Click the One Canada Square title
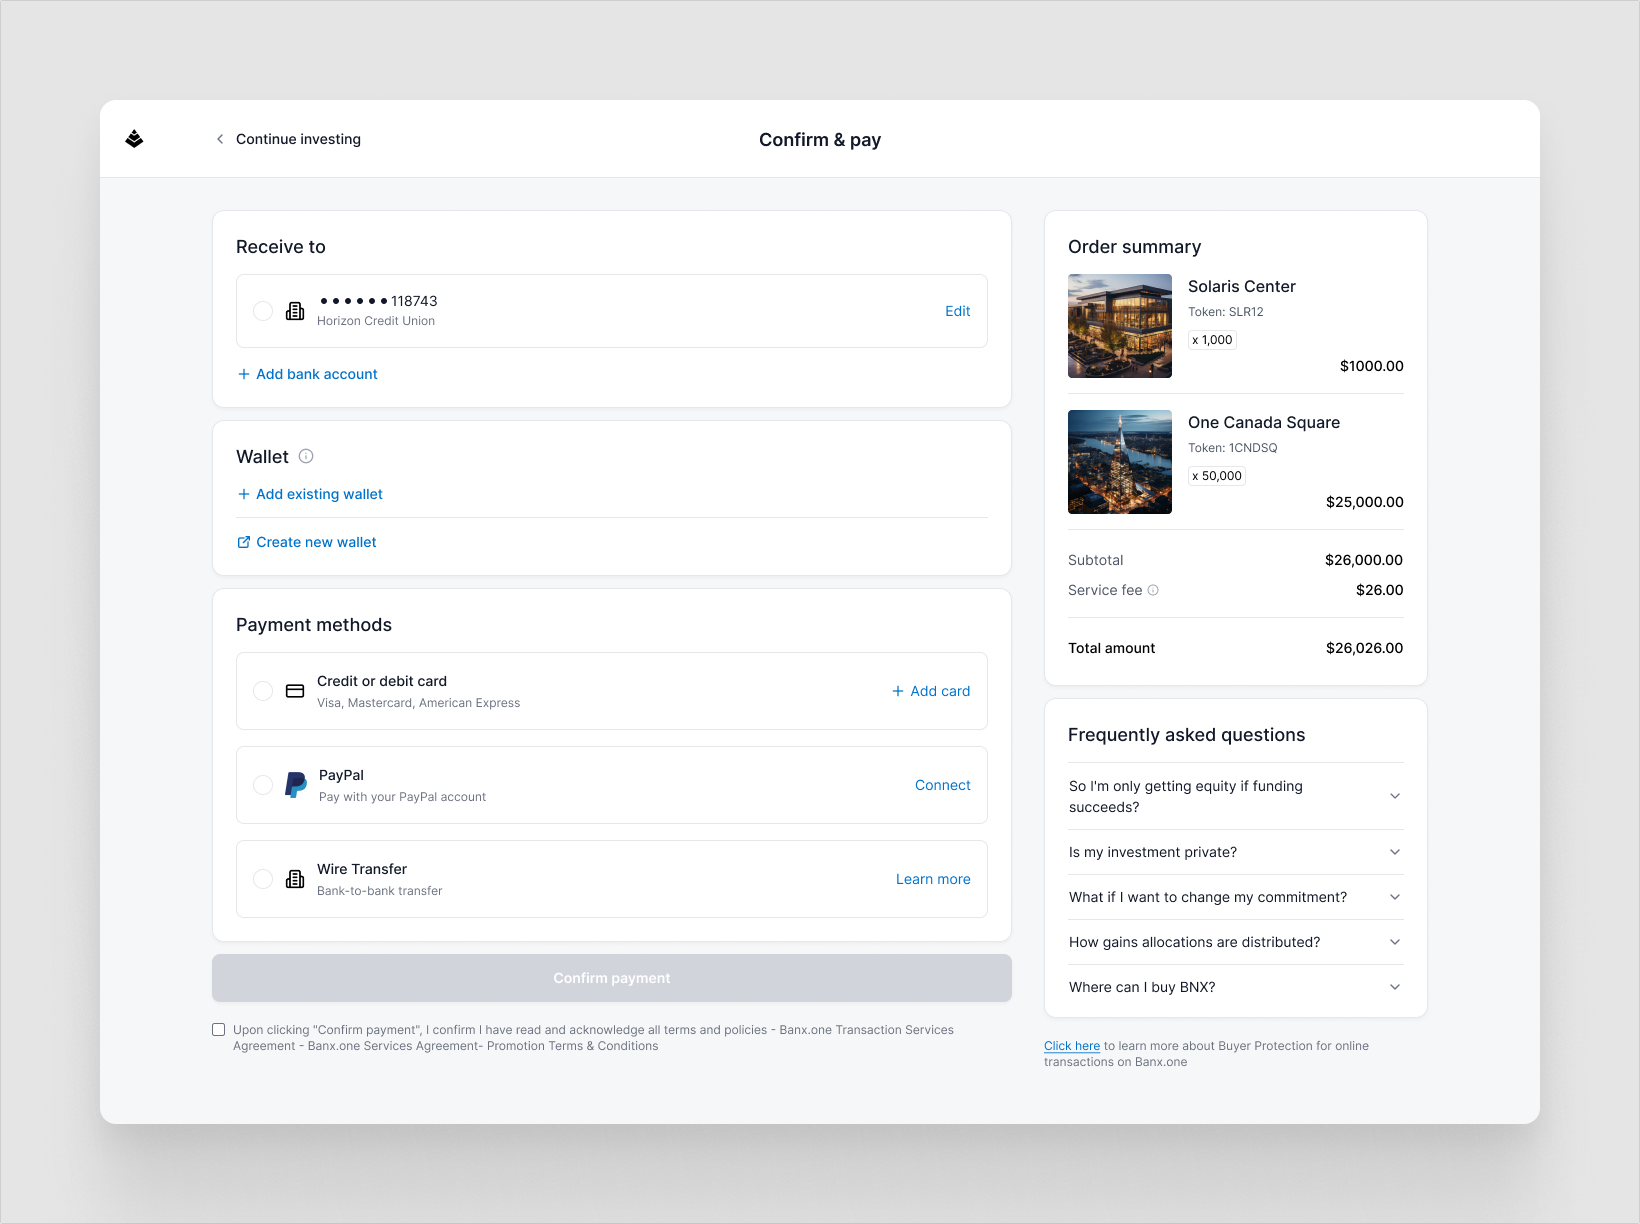The width and height of the screenshot is (1640, 1224). pyautogui.click(x=1264, y=422)
